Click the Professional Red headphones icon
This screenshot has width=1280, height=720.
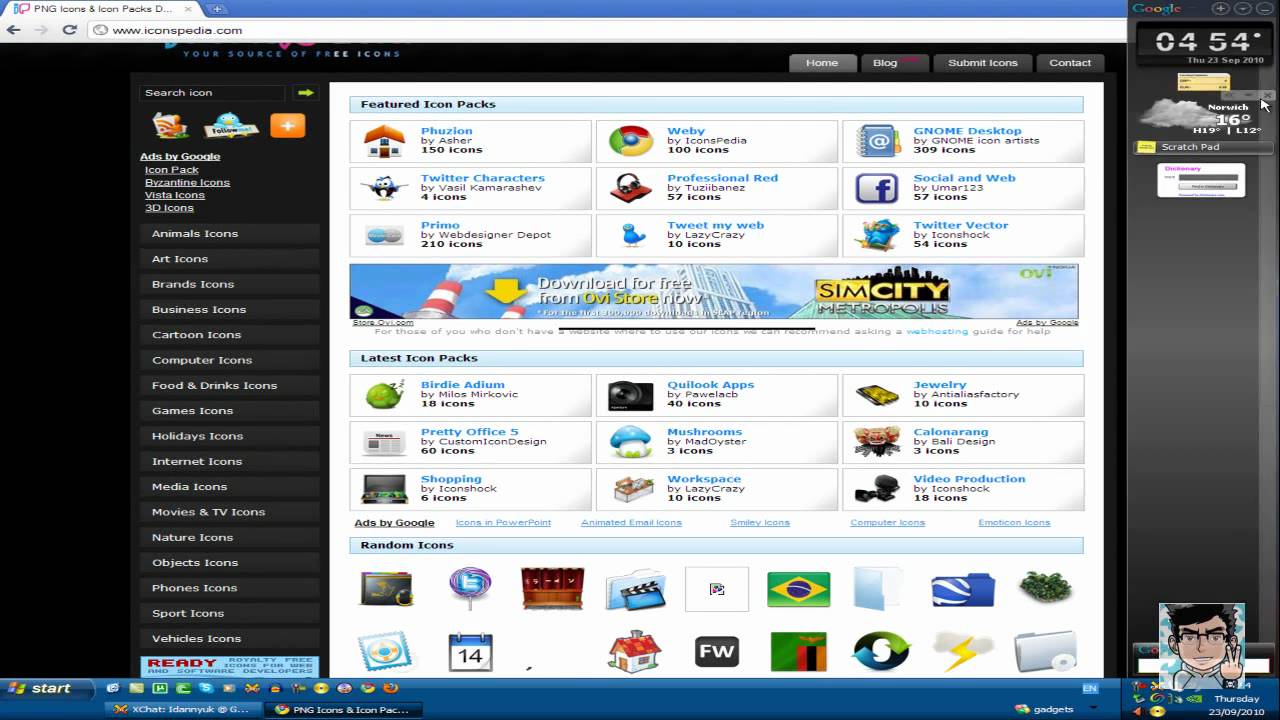[x=631, y=188]
